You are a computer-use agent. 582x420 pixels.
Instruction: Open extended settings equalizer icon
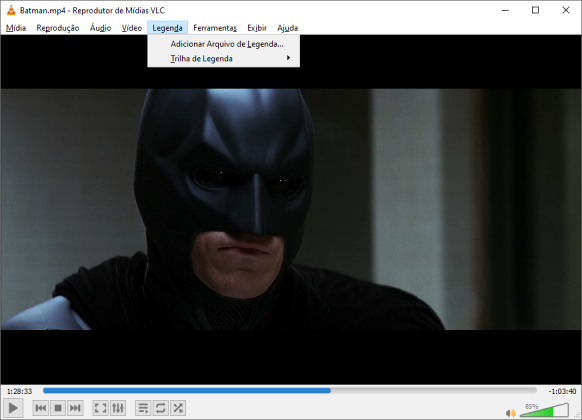[118, 408]
